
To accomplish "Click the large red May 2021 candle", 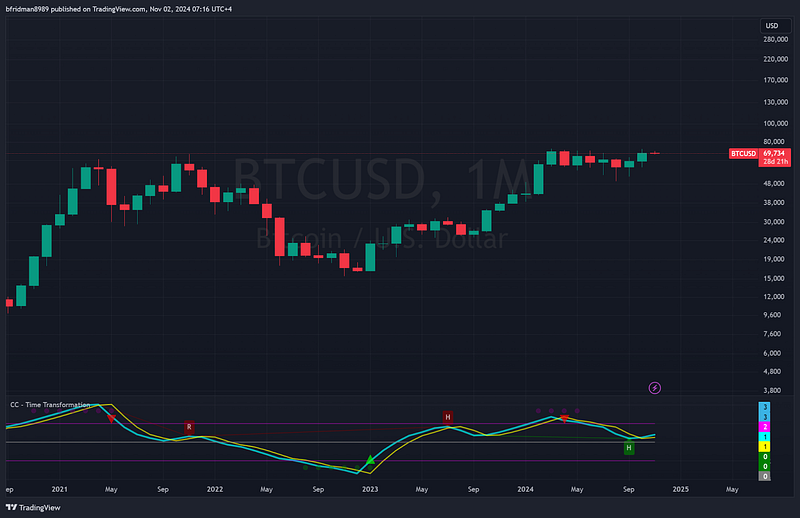I will (x=111, y=187).
